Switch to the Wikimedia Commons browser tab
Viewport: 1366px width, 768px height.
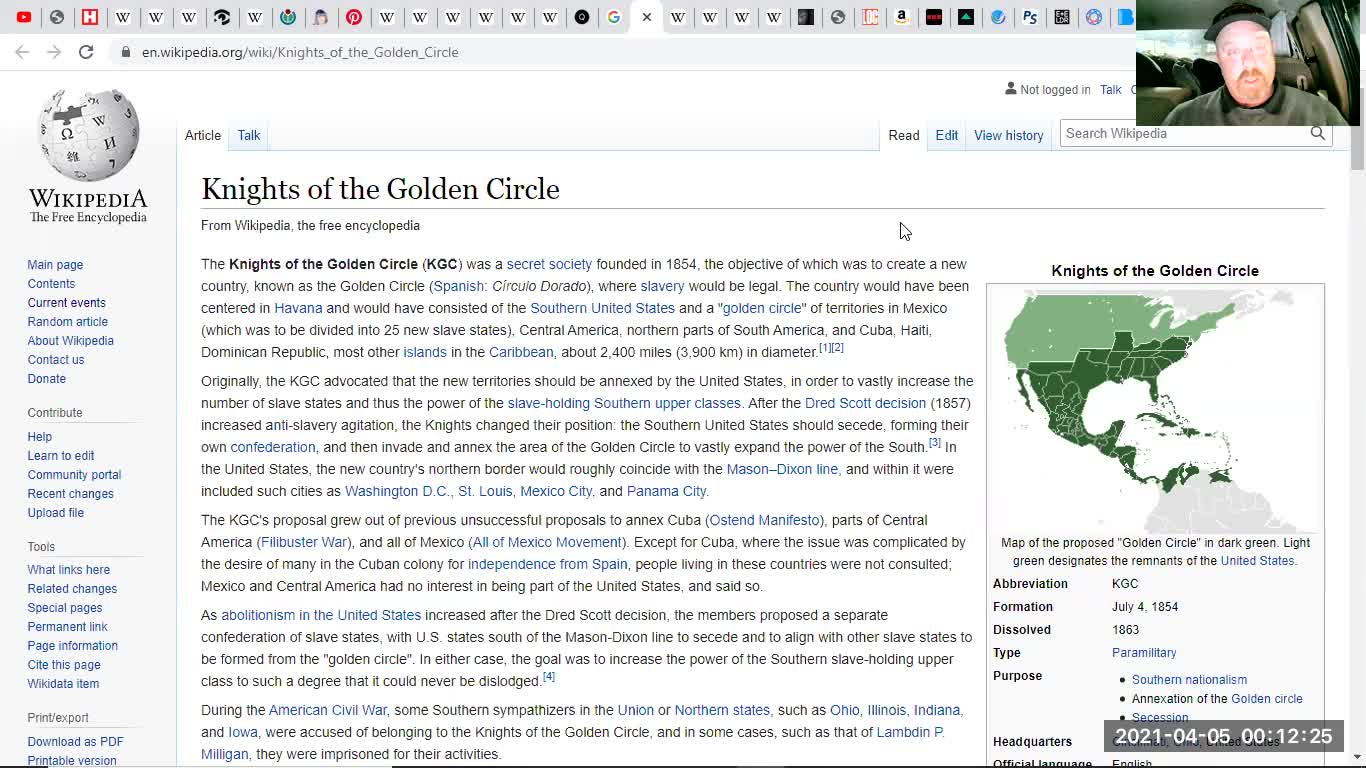click(x=288, y=17)
